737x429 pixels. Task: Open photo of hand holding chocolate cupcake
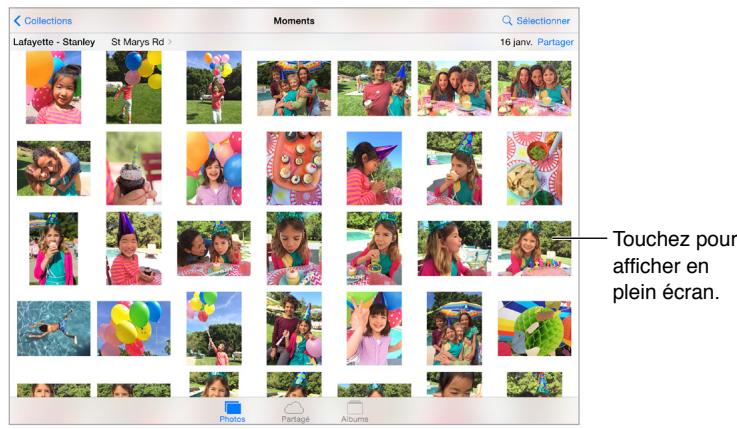(133, 168)
